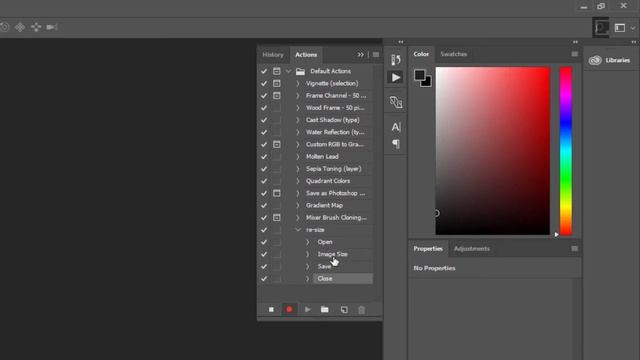Switch to the Swatches tab
This screenshot has height=360, width=640.
pyautogui.click(x=454, y=54)
